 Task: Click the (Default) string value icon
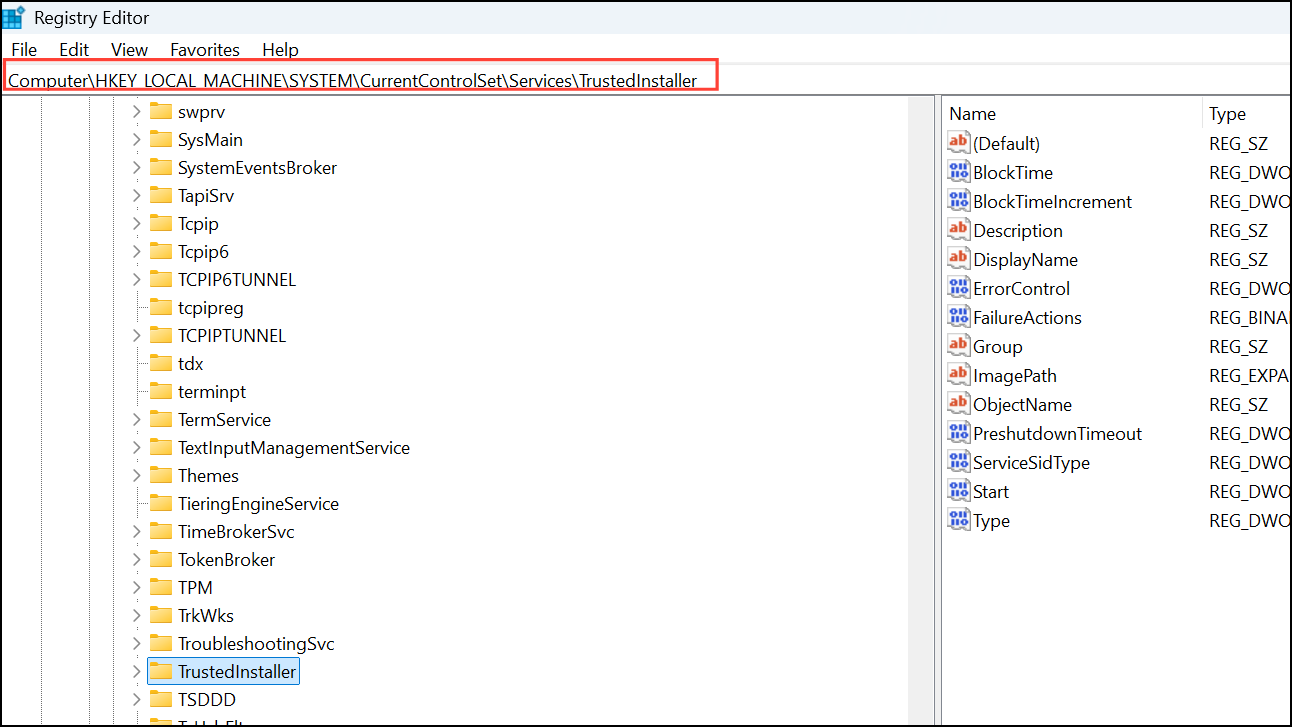(959, 143)
